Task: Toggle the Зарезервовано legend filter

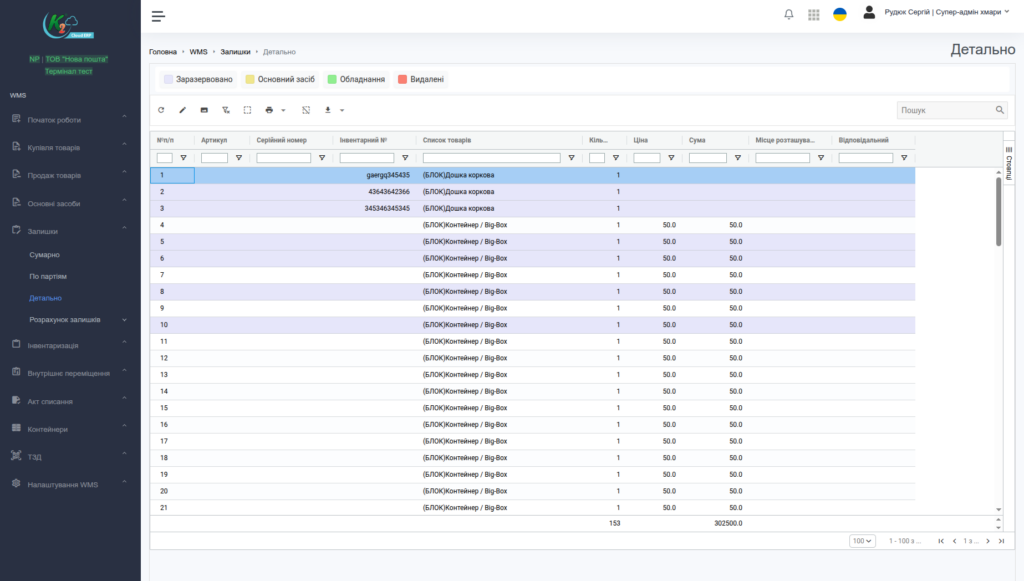Action: (x=198, y=79)
